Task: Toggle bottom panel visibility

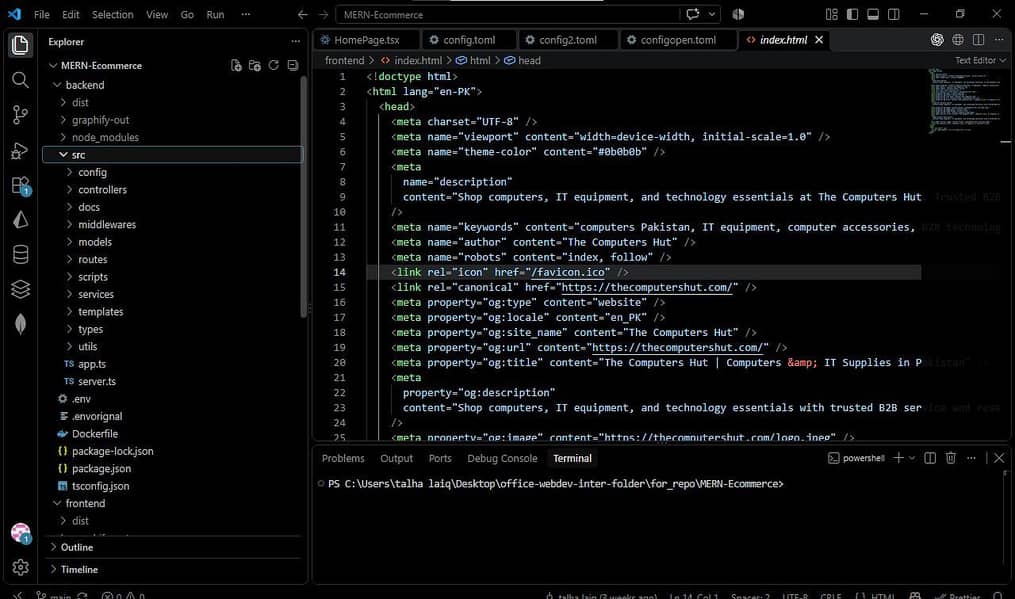Action: (x=873, y=14)
